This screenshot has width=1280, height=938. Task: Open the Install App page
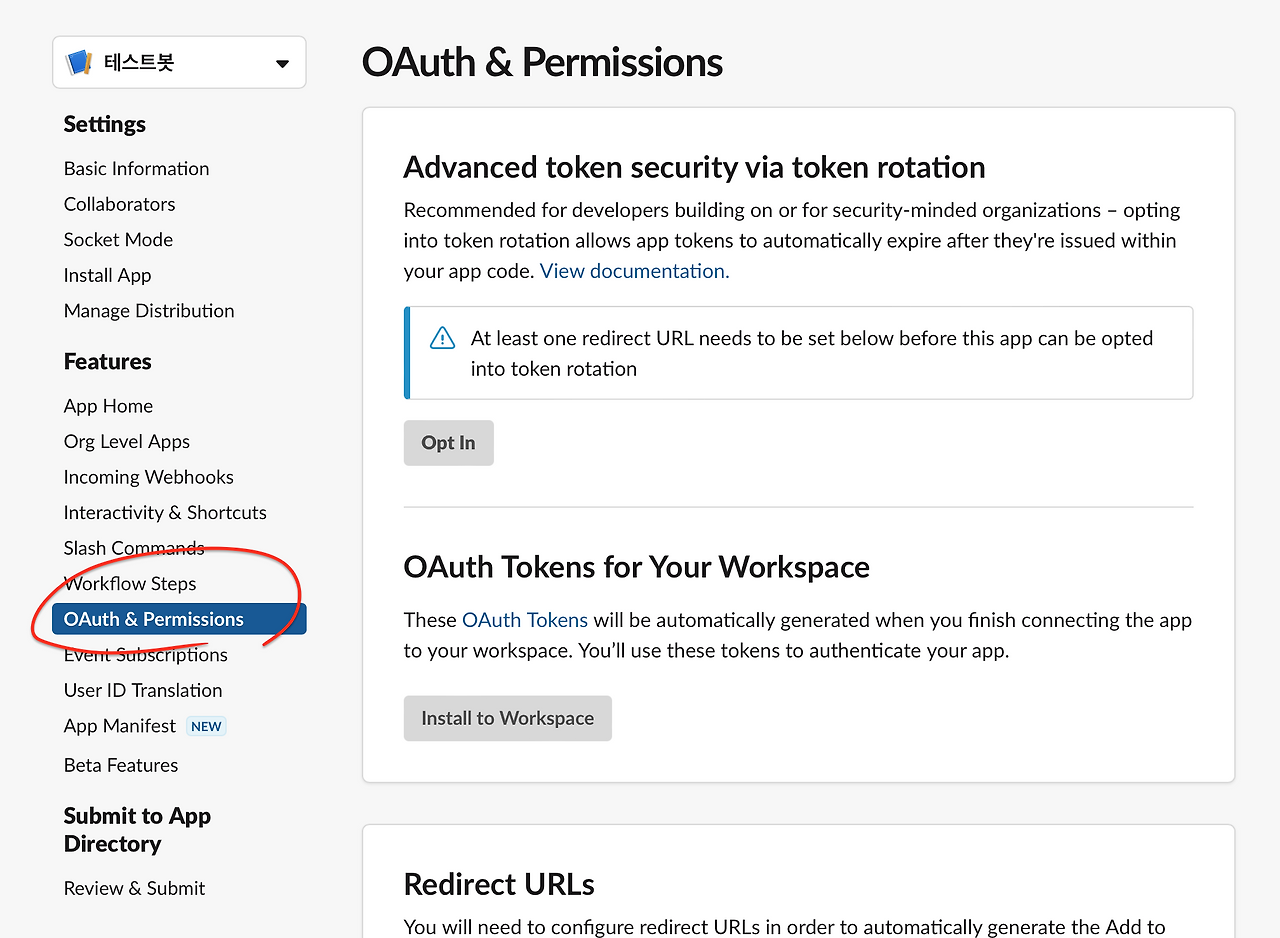[x=107, y=275]
